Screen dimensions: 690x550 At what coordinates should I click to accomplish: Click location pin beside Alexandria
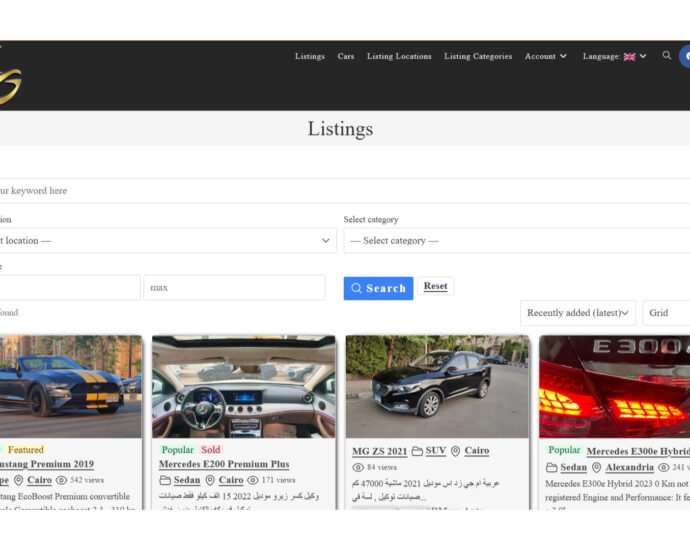596,467
